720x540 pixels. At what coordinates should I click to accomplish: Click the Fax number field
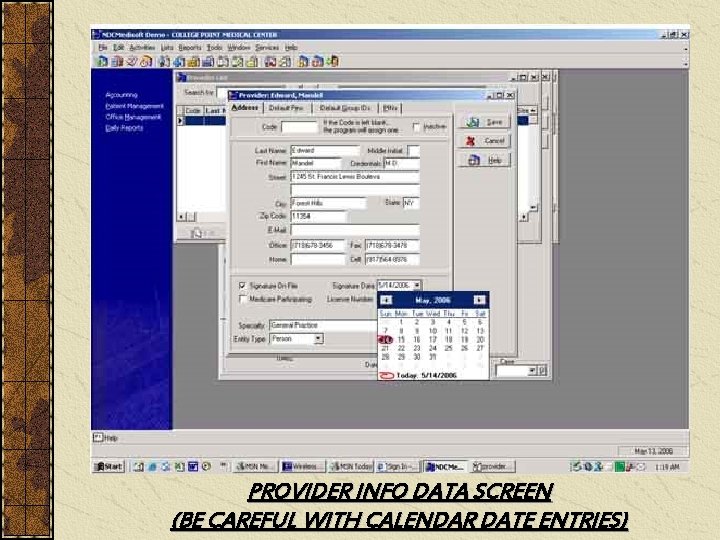tap(392, 246)
